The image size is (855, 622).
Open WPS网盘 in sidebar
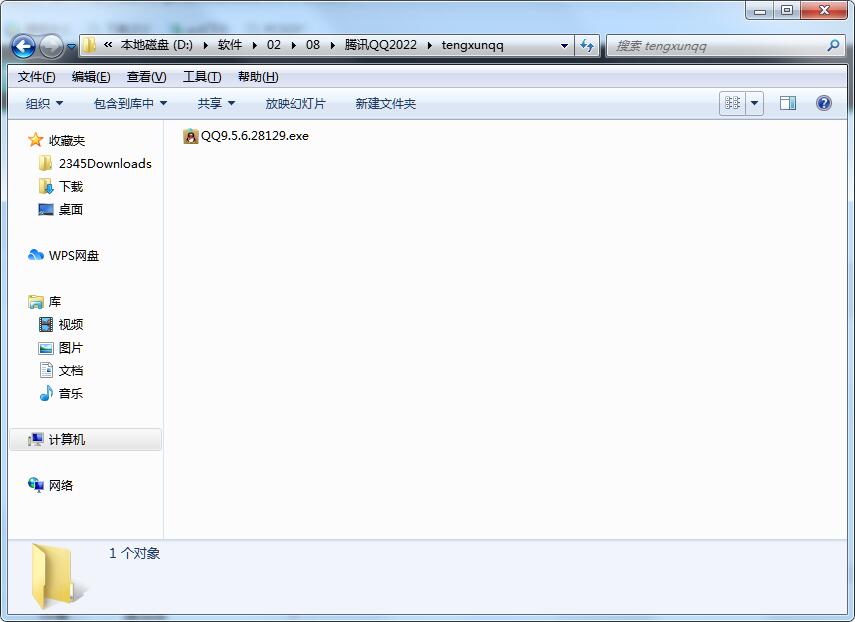(x=74, y=256)
